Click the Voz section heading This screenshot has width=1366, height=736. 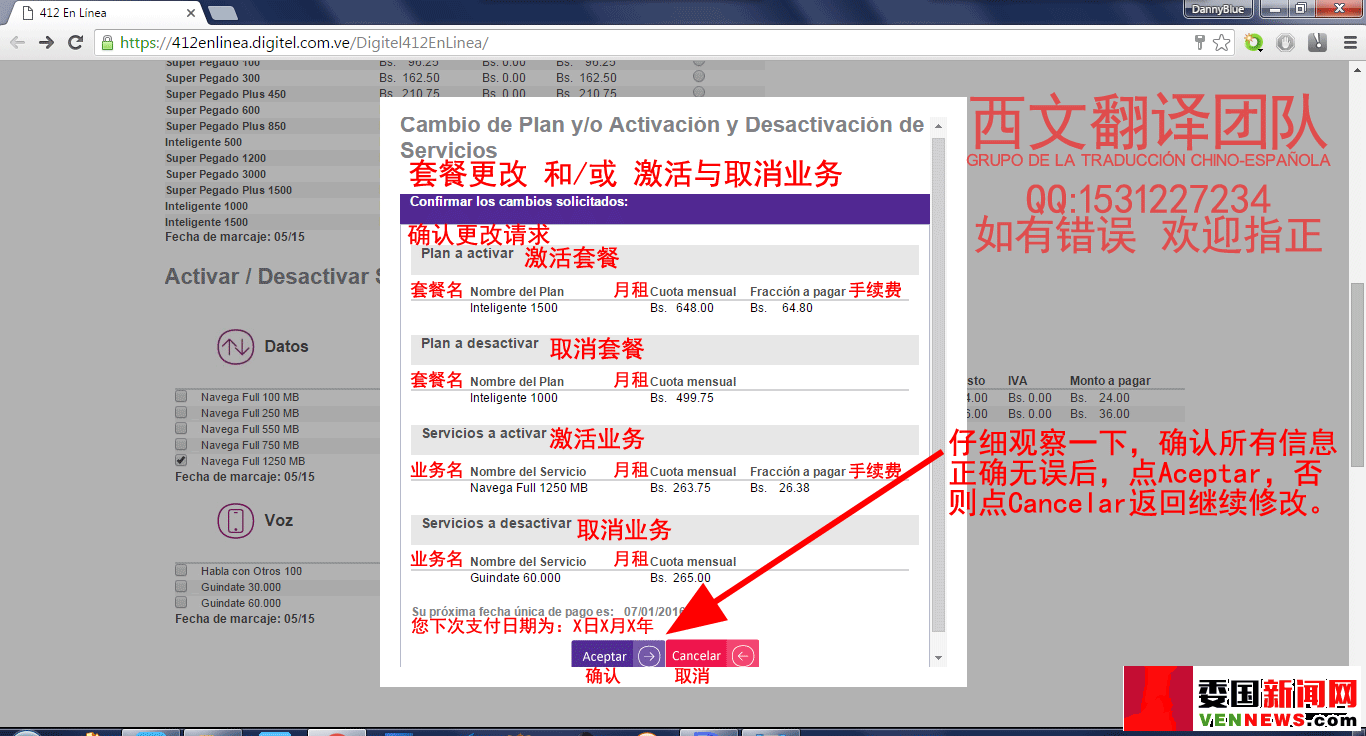click(x=279, y=520)
